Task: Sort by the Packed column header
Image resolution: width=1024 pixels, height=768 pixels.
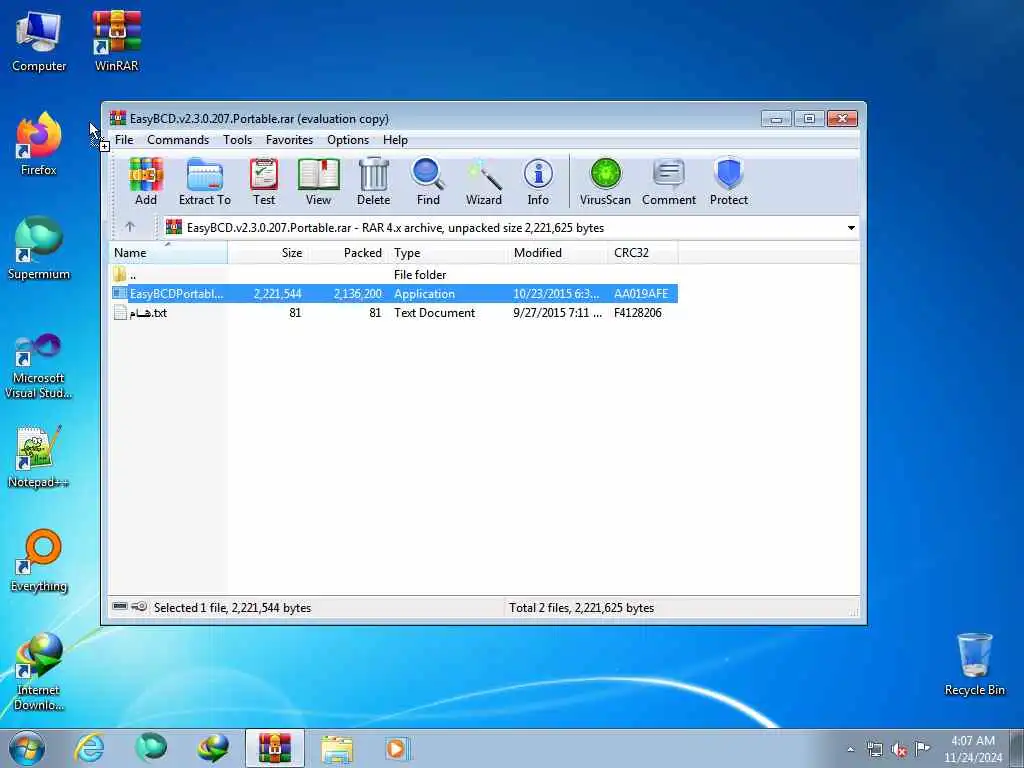Action: [348, 253]
